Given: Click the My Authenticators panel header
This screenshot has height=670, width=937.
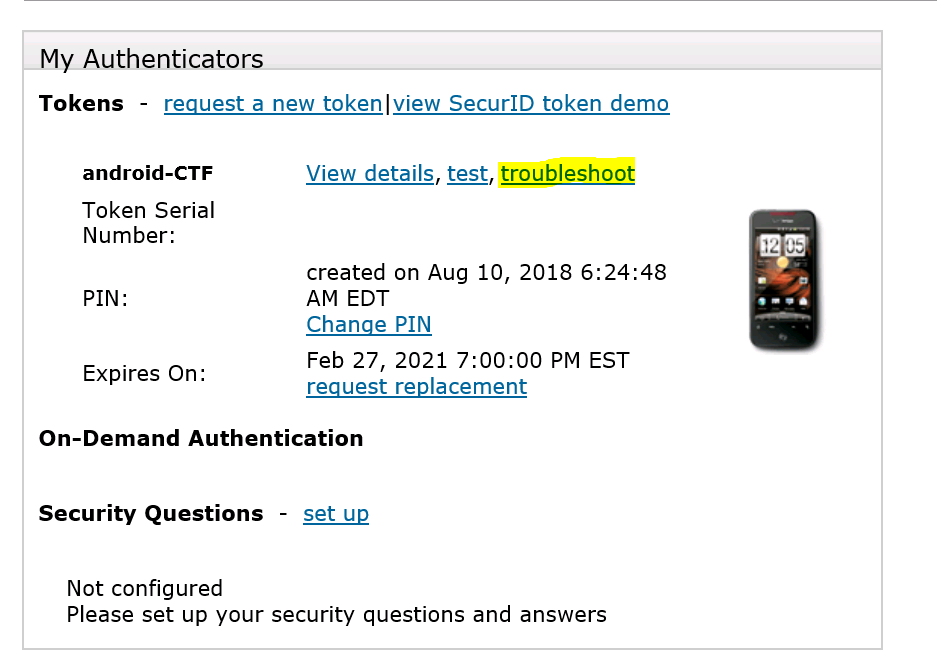Looking at the screenshot, I should (x=152, y=59).
